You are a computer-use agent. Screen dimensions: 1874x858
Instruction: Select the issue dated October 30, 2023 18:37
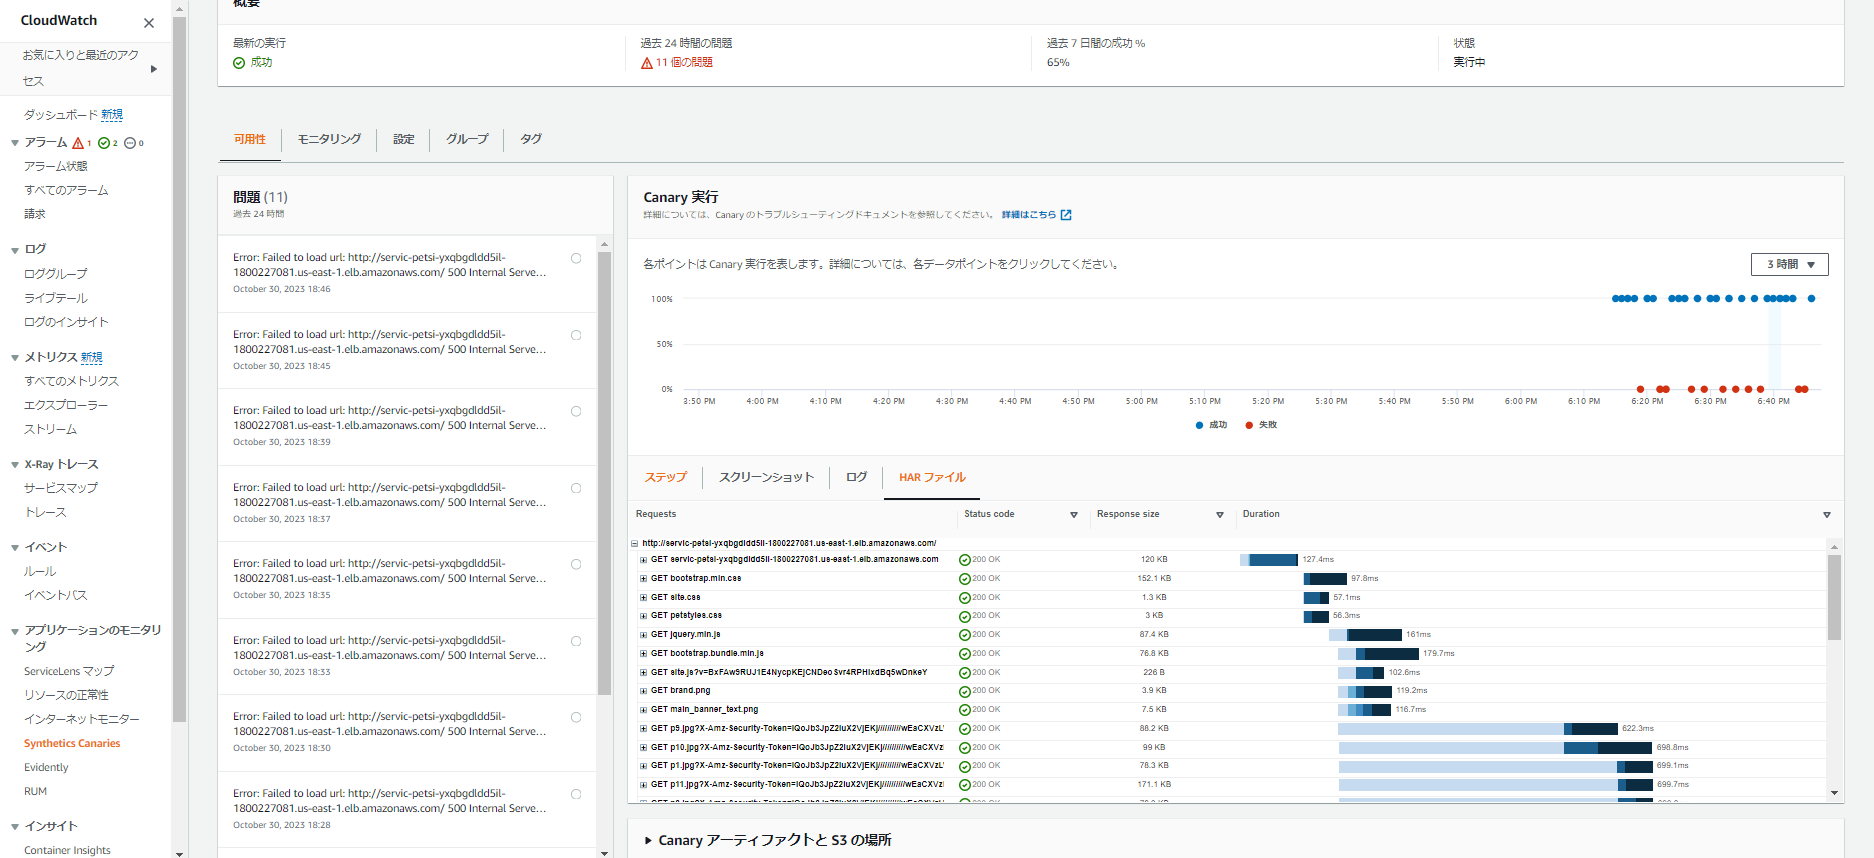[x=576, y=488]
